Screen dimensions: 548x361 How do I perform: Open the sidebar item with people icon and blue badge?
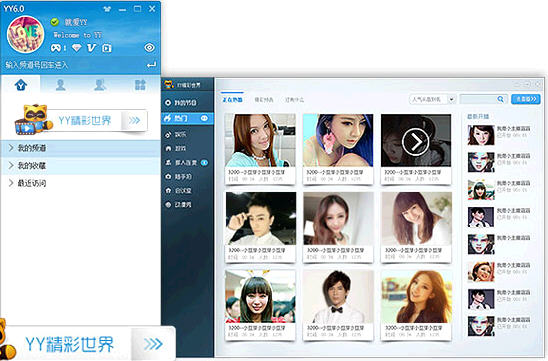(x=187, y=163)
